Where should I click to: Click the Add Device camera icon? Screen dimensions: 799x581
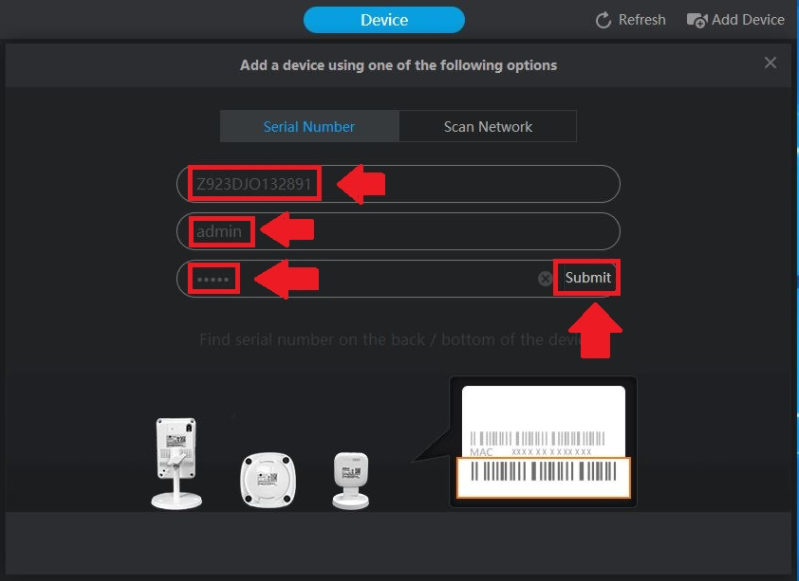pos(697,20)
